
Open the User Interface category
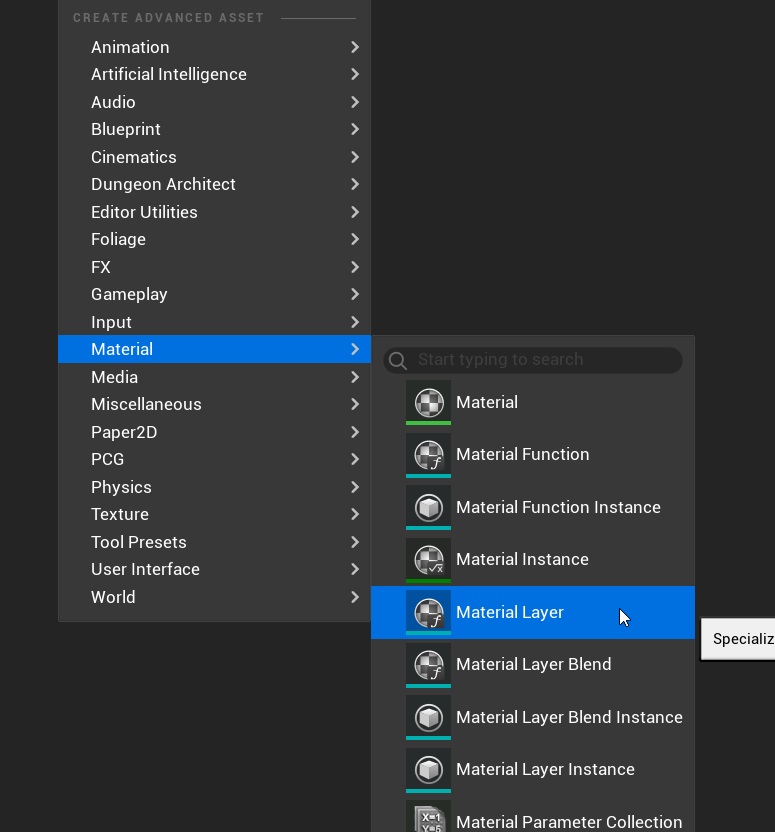point(145,569)
